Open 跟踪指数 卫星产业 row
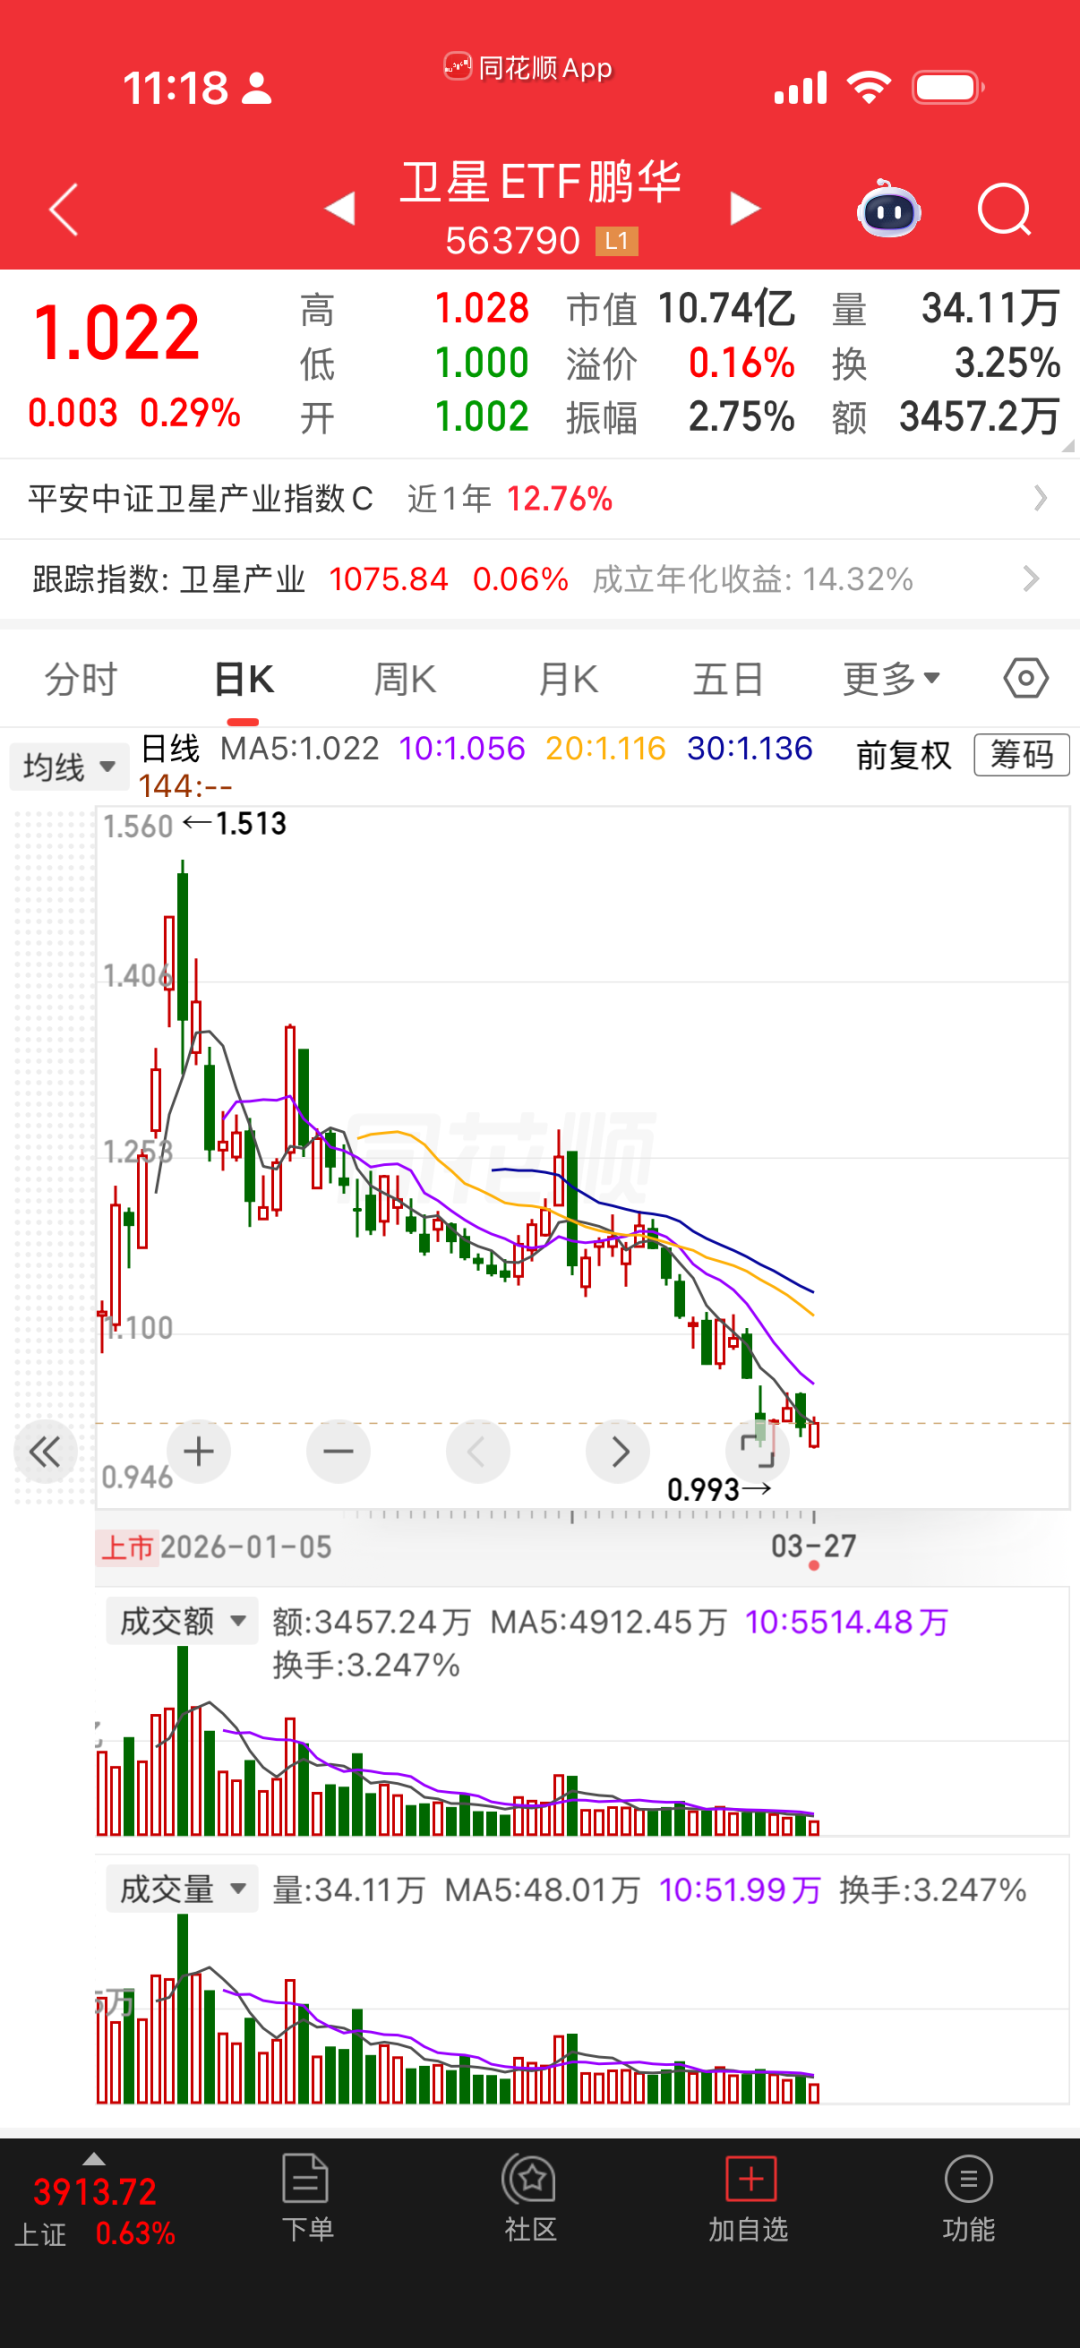The image size is (1080, 2348). coord(540,579)
